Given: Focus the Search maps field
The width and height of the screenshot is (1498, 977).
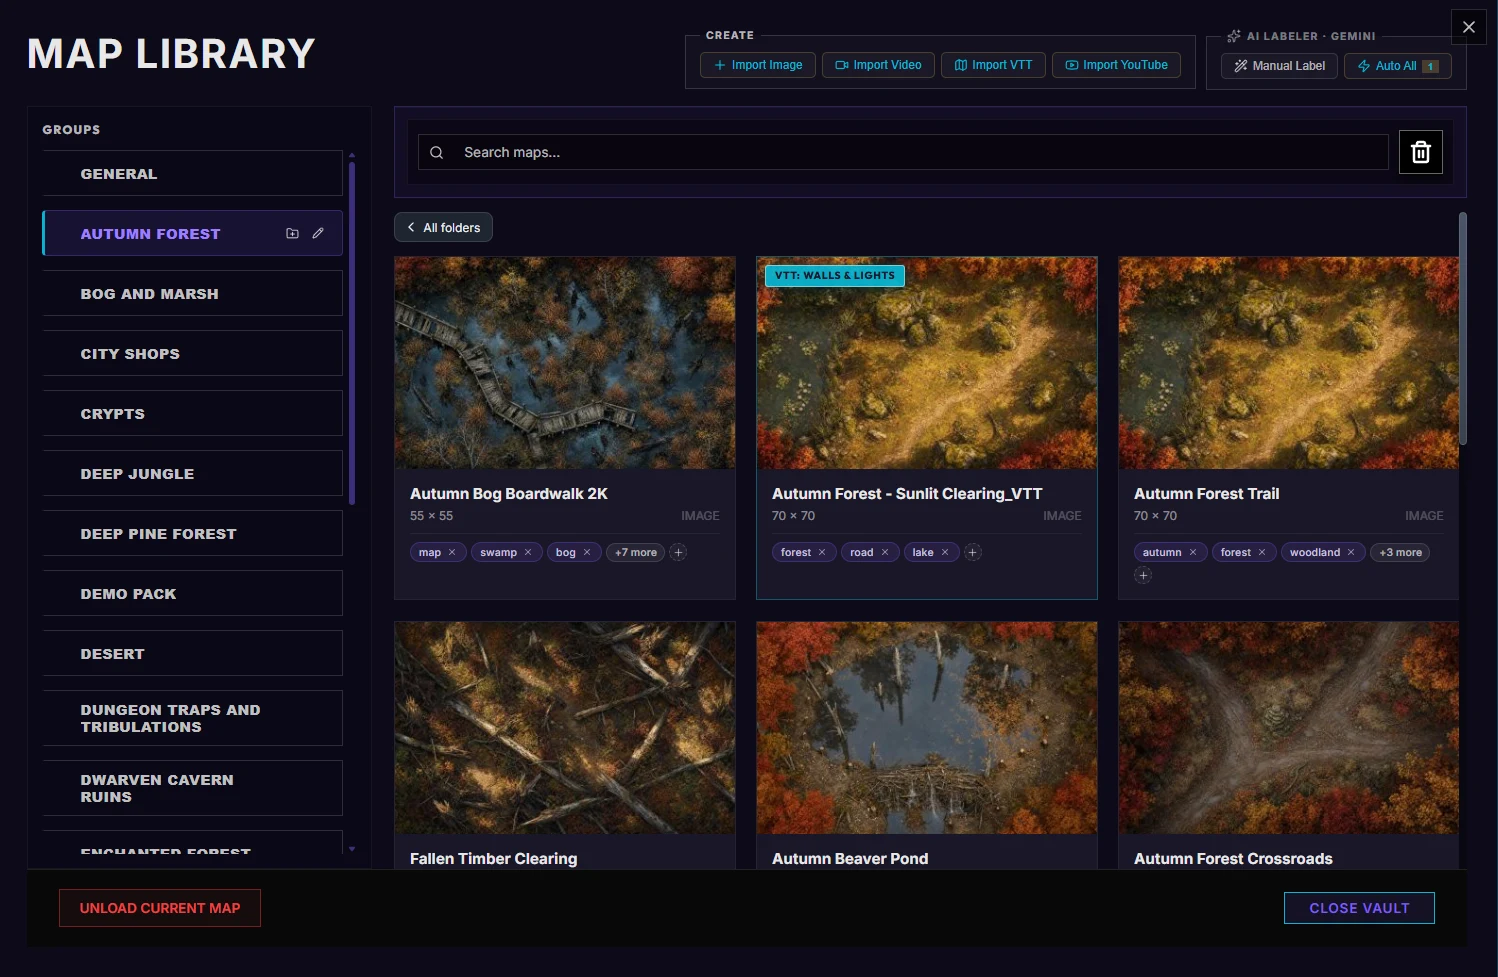Looking at the screenshot, I should [x=903, y=152].
